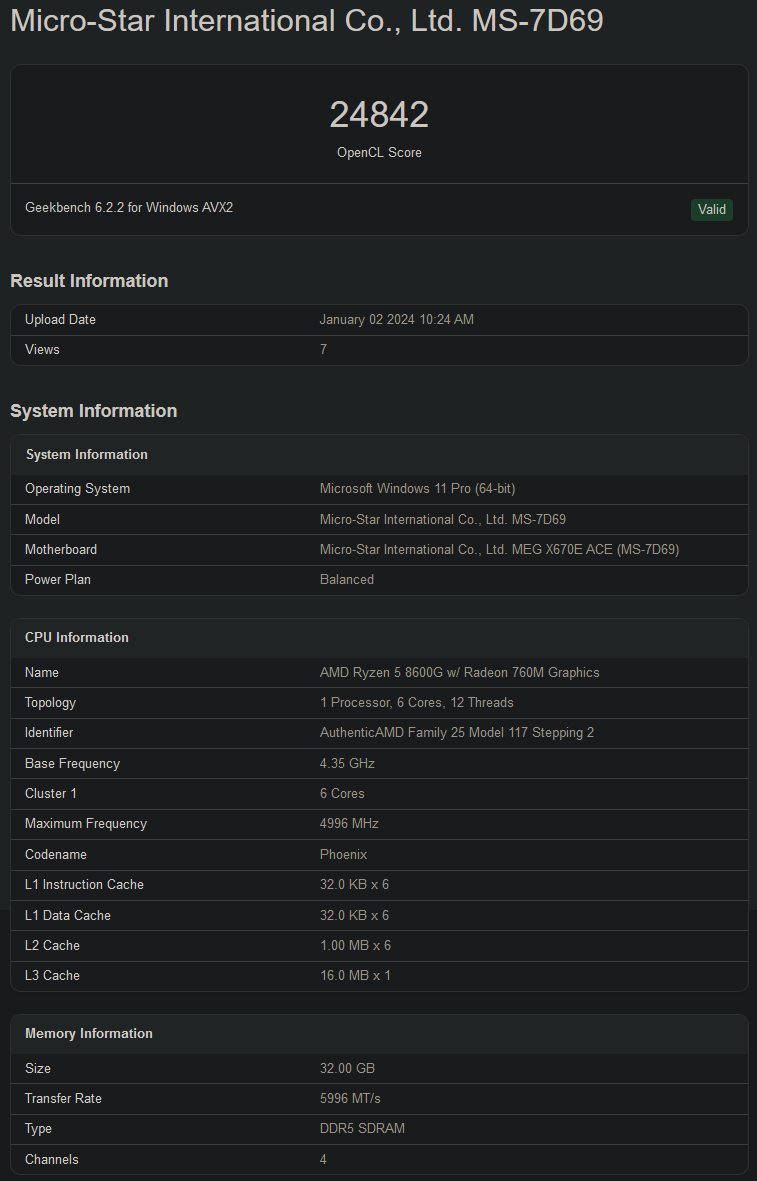Click the Result Information heading
This screenshot has width=757, height=1181.
pyautogui.click(x=89, y=280)
